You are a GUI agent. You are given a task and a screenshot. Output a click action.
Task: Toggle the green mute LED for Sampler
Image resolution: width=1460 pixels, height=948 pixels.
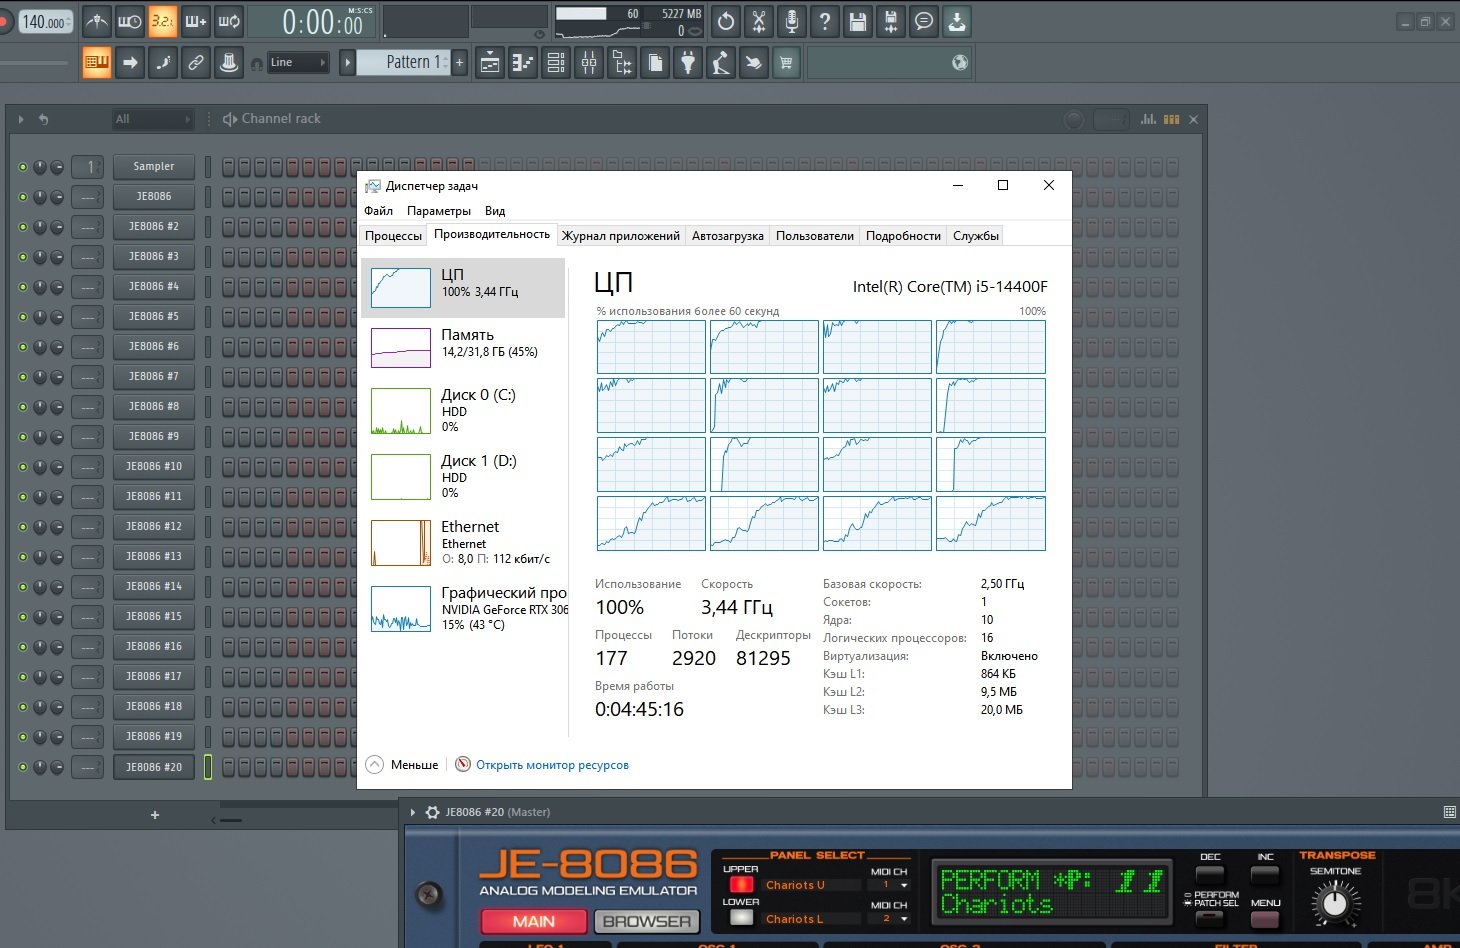23,167
